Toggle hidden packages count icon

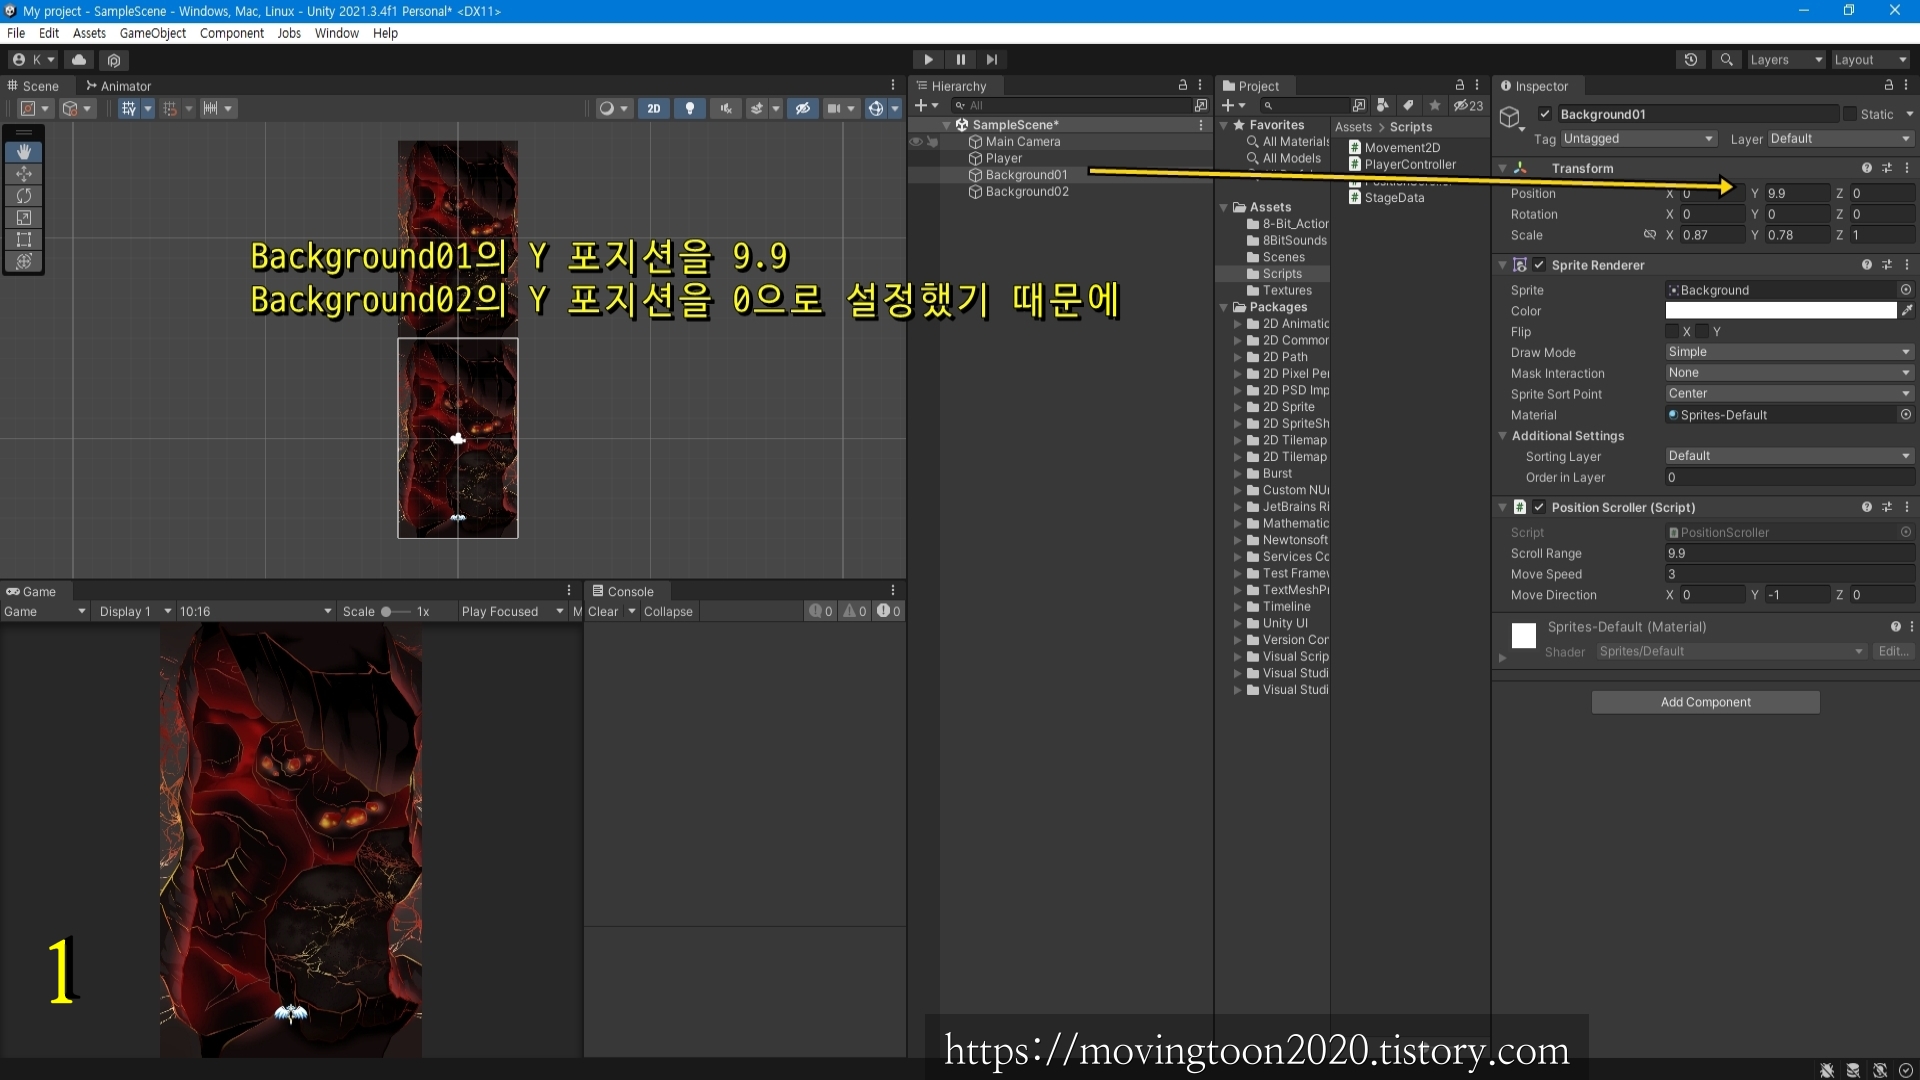pyautogui.click(x=1469, y=106)
